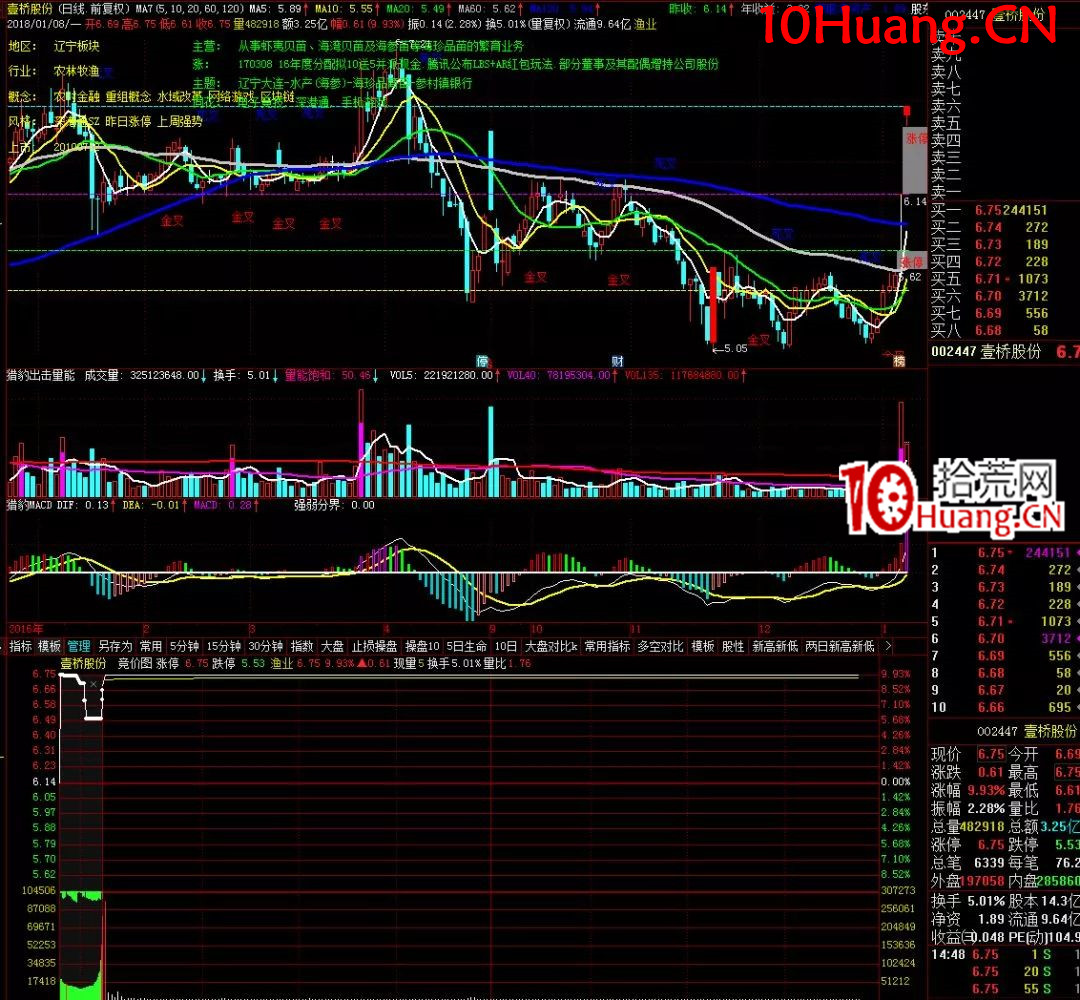Click the 昨日涨停 style tag

(128, 121)
